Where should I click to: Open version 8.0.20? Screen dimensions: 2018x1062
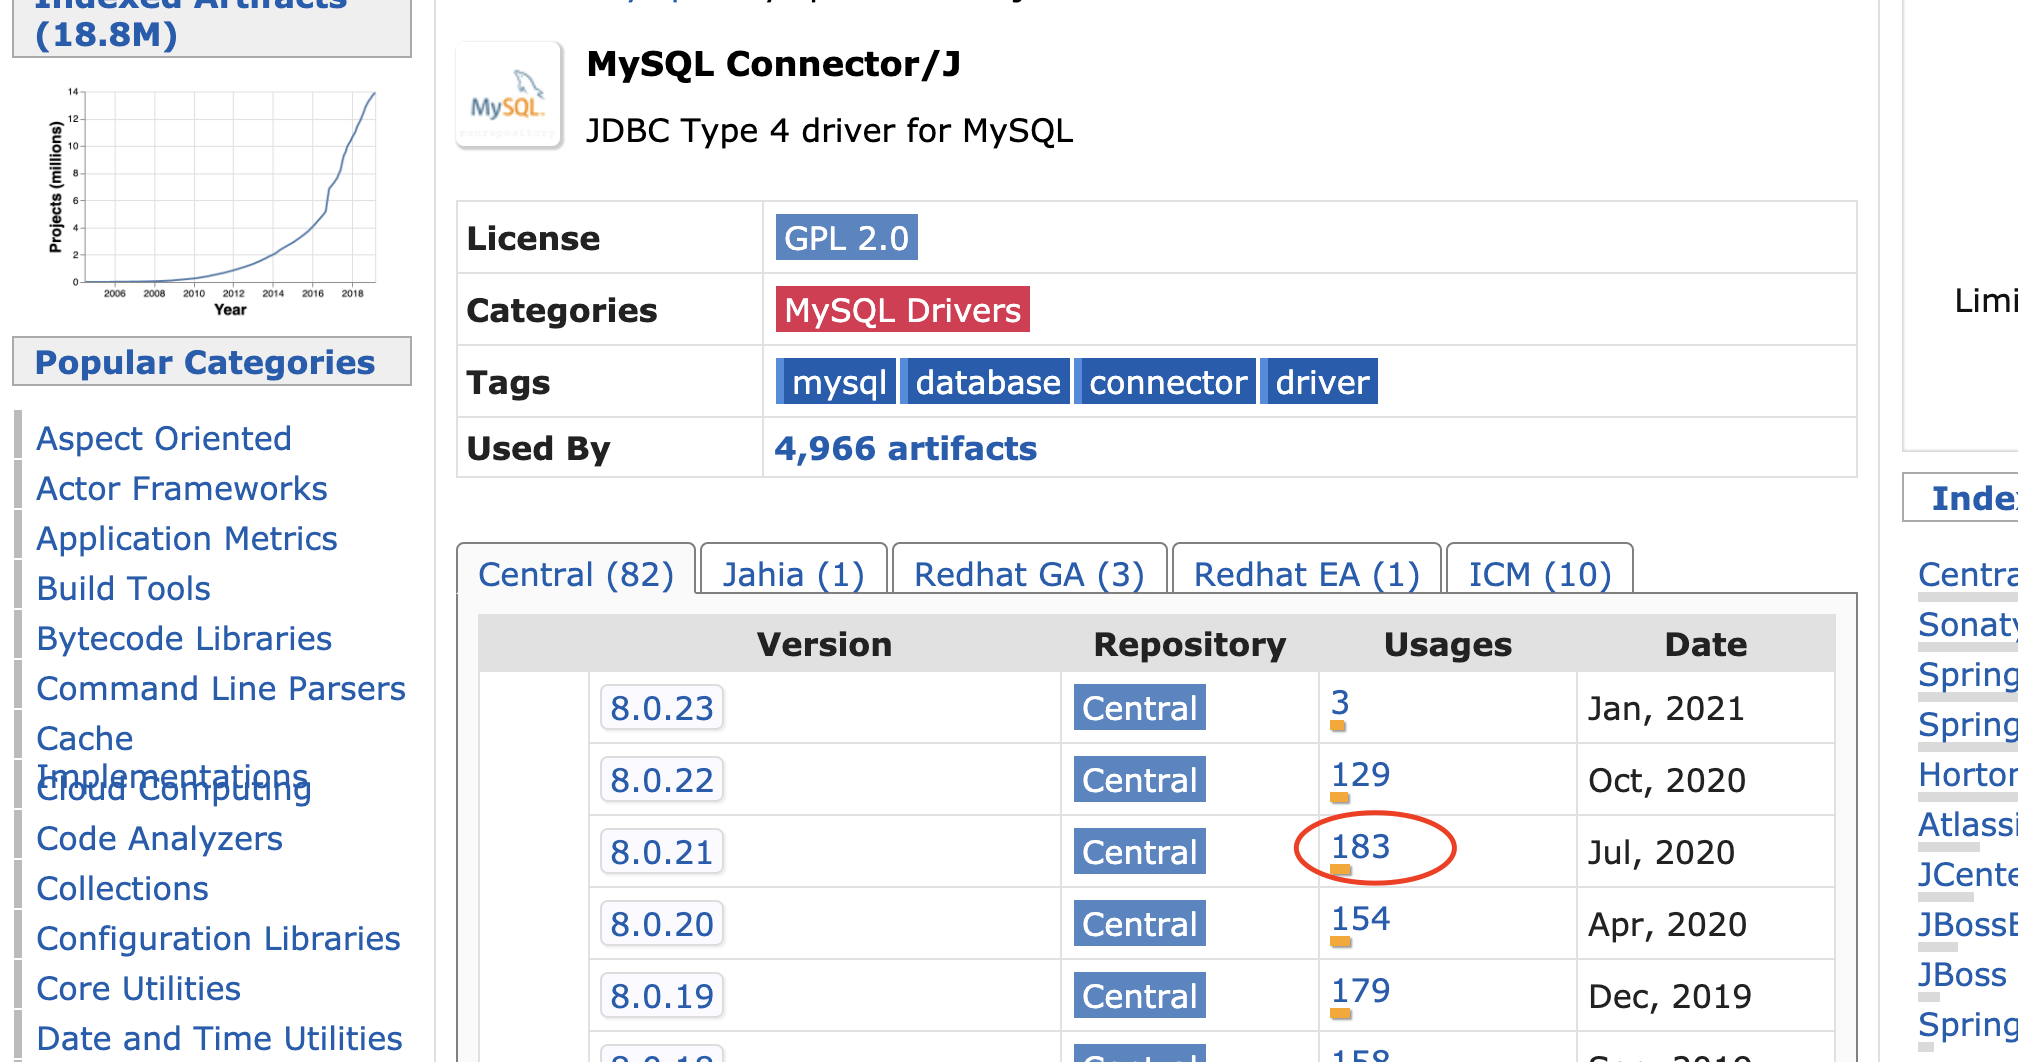click(x=662, y=924)
